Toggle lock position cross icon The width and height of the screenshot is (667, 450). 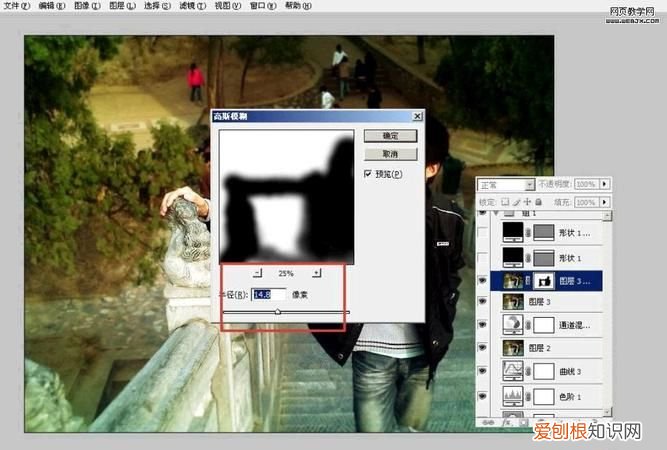tap(527, 202)
